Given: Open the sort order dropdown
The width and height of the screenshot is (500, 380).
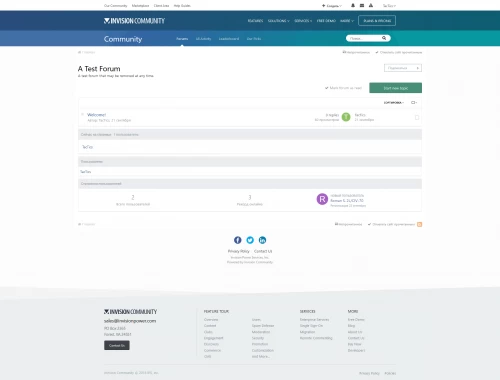Looking at the screenshot, I should coord(394,103).
